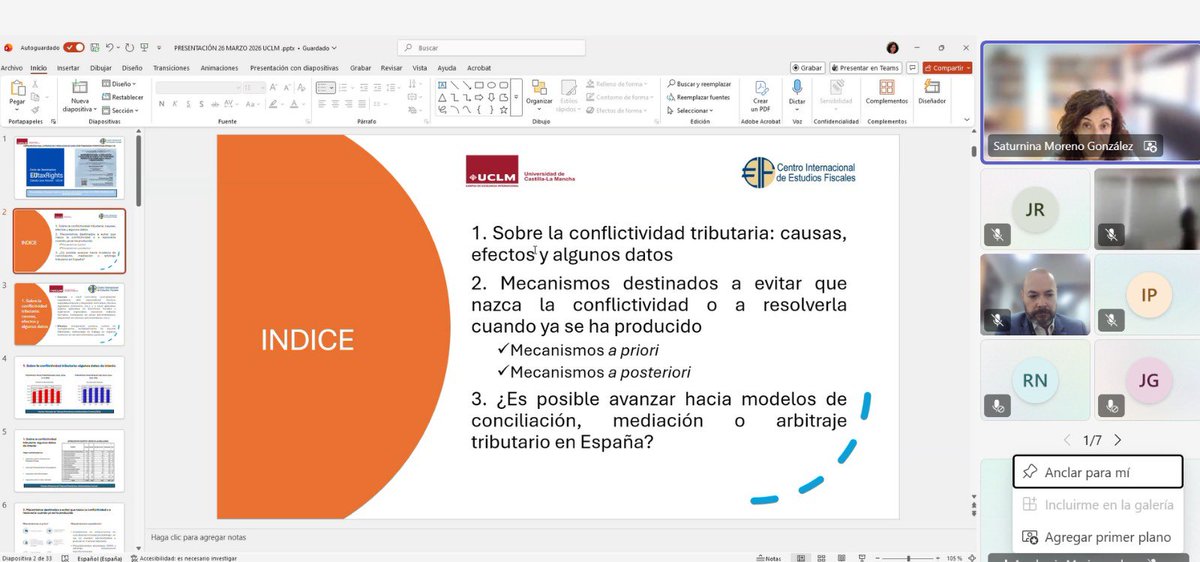
Task: Open the Animaciones tab
Action: (219, 68)
